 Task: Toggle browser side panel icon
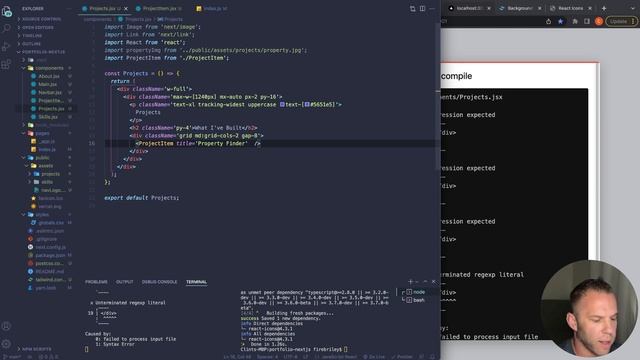[587, 21]
